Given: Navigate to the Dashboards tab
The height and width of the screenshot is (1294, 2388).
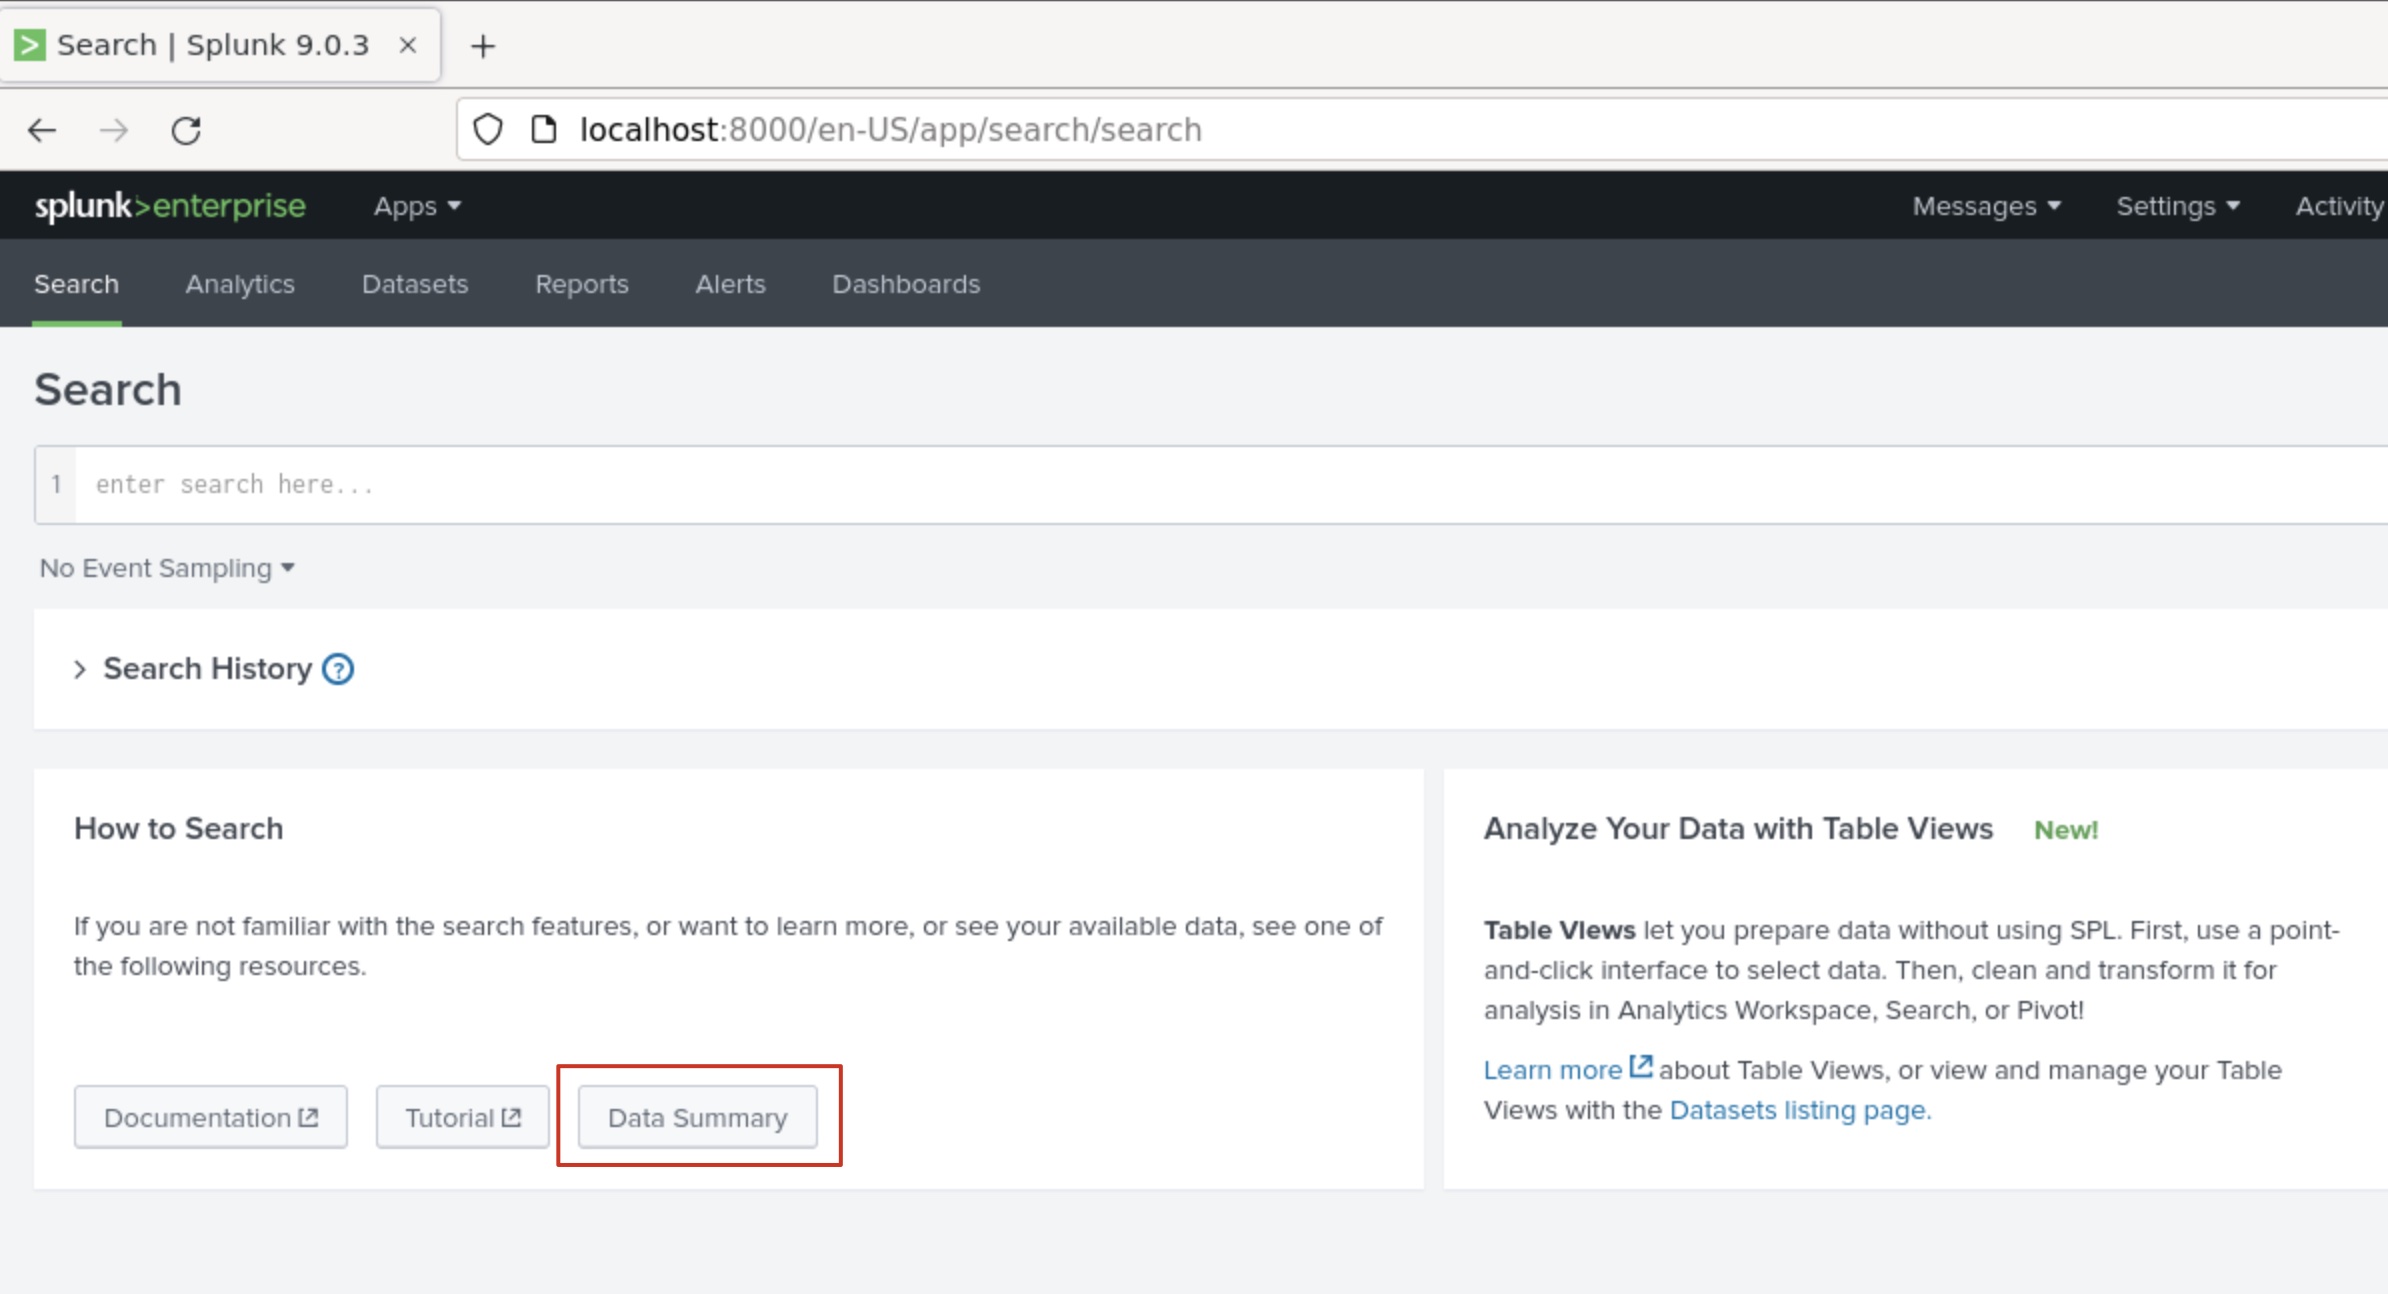Looking at the screenshot, I should pyautogui.click(x=906, y=284).
